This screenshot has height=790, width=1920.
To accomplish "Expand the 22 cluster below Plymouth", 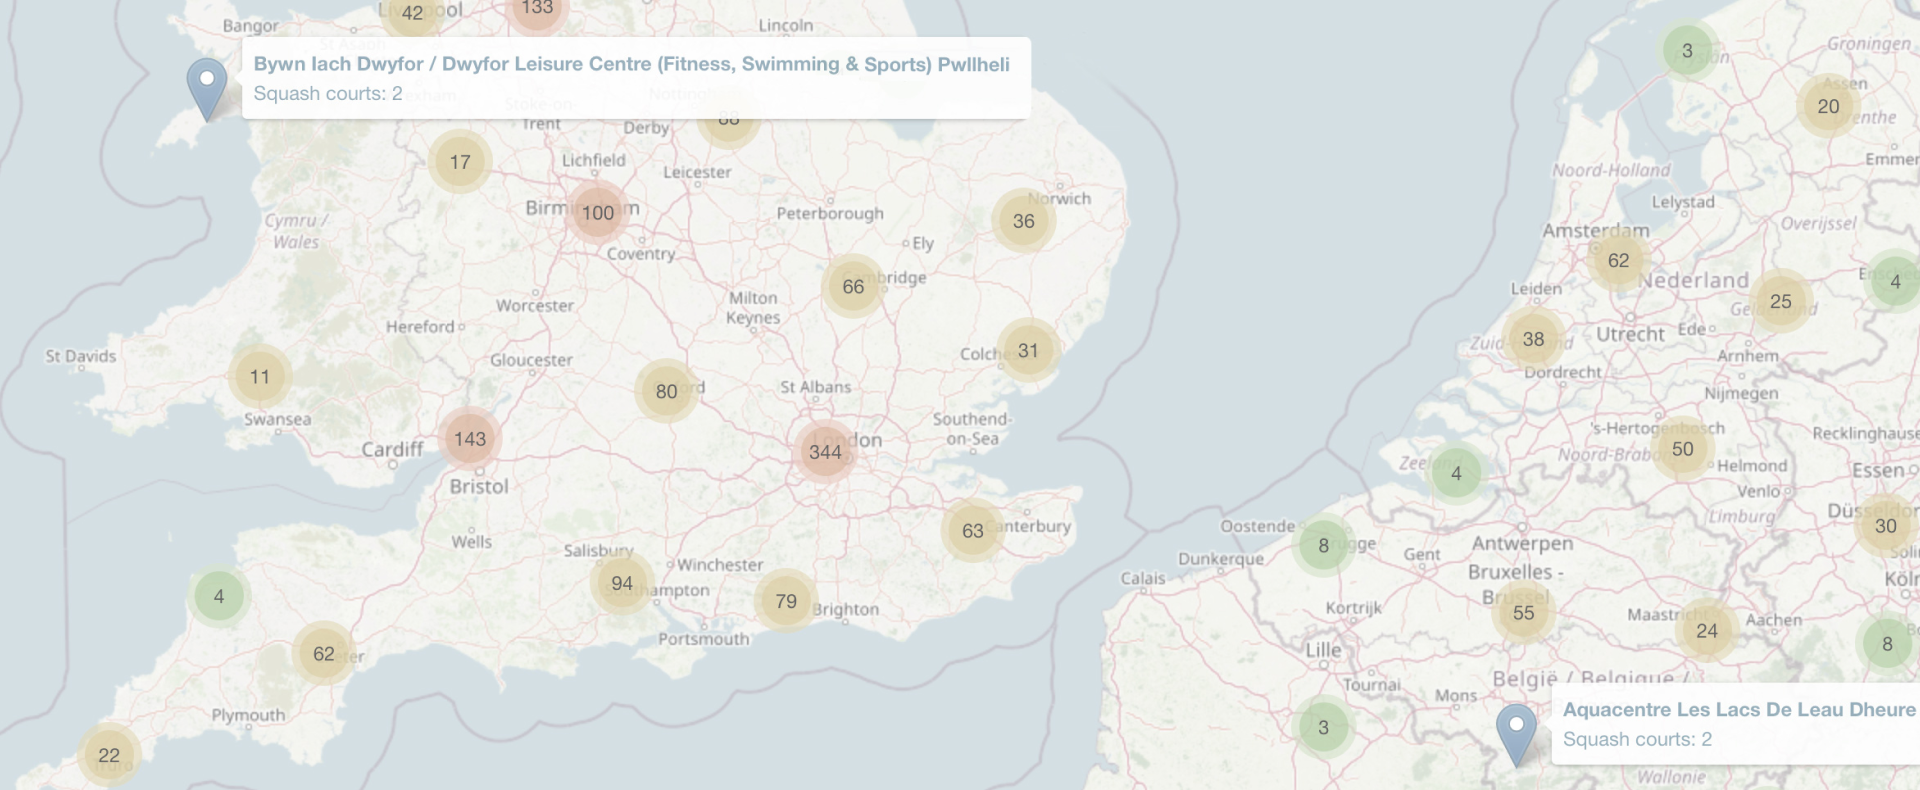I will 109,755.
